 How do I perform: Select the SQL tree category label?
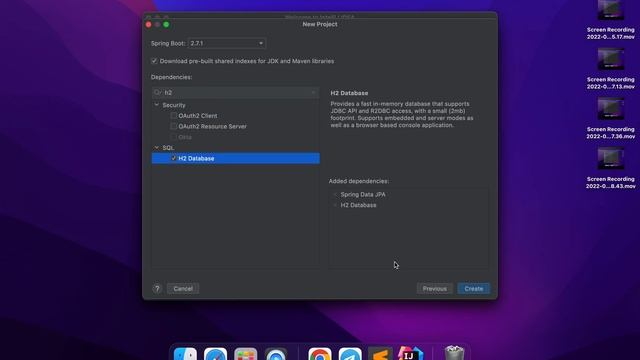pyautogui.click(x=168, y=147)
